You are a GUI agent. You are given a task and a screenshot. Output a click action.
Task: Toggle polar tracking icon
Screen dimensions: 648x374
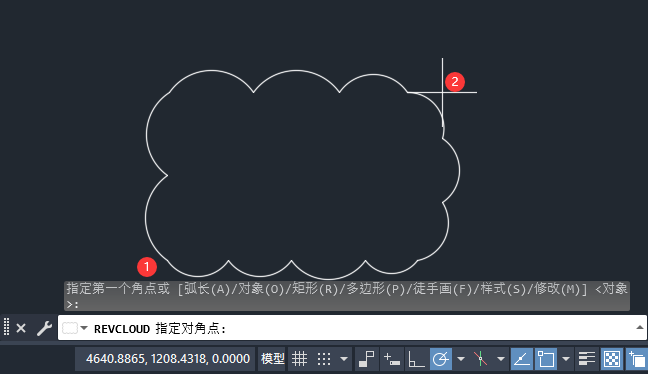click(441, 359)
